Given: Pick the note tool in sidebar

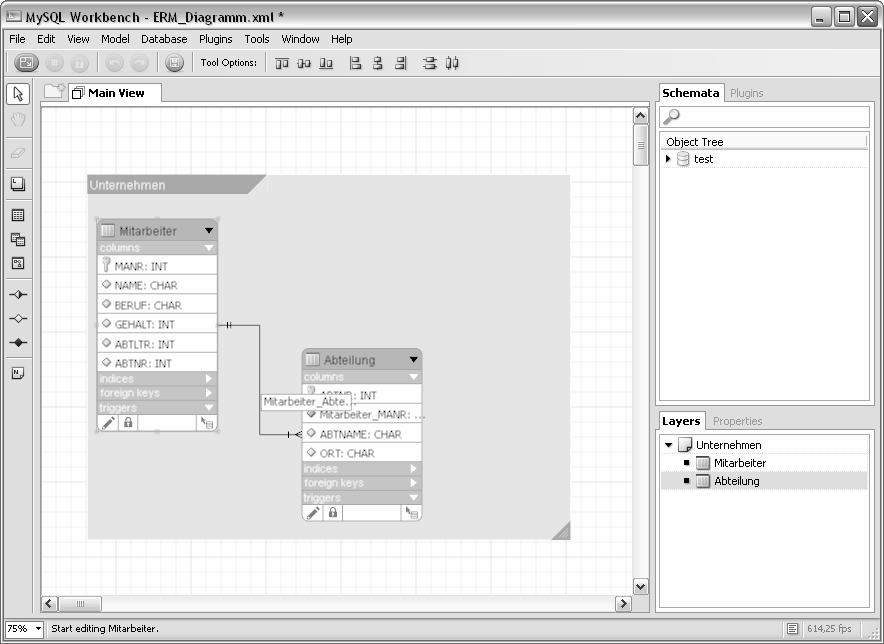Looking at the screenshot, I should point(18,373).
